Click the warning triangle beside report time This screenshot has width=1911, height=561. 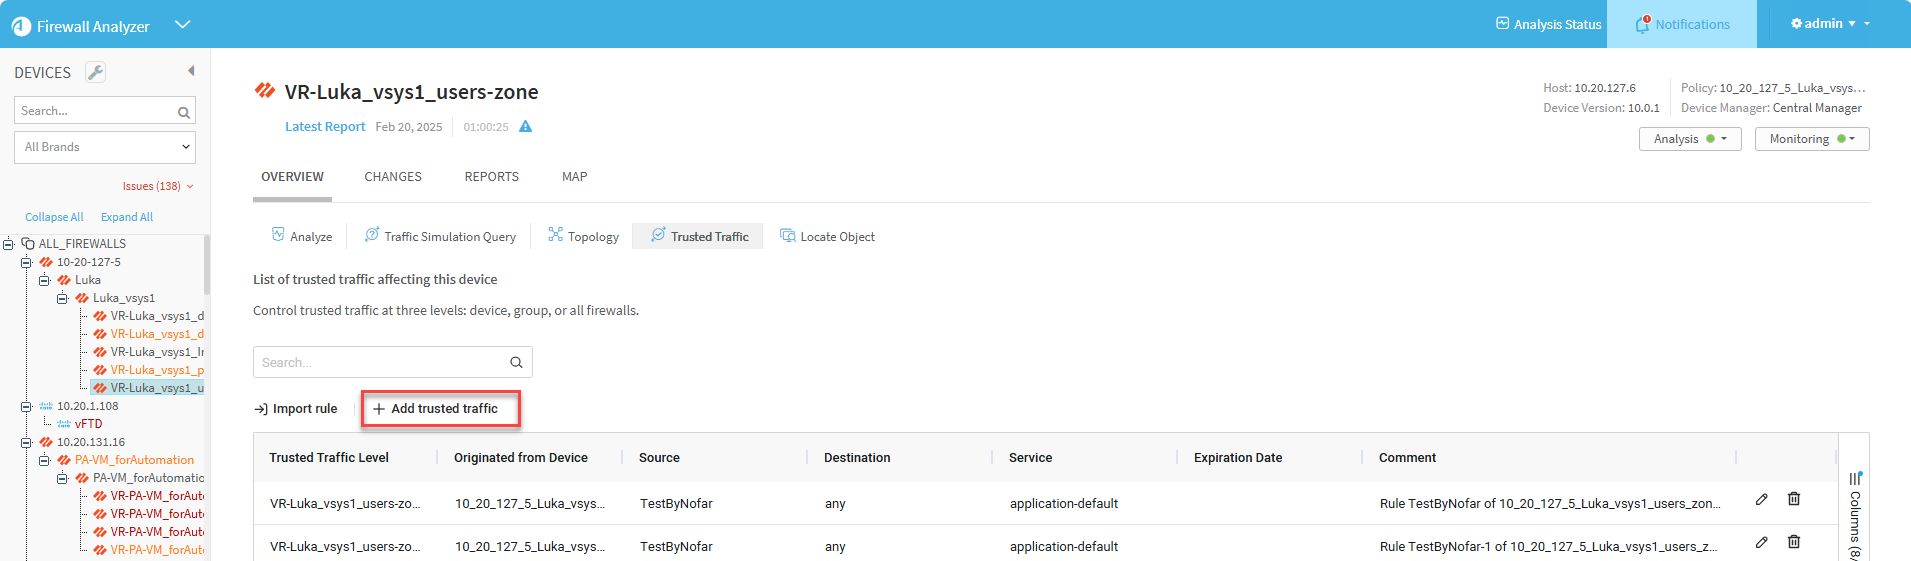click(x=525, y=127)
